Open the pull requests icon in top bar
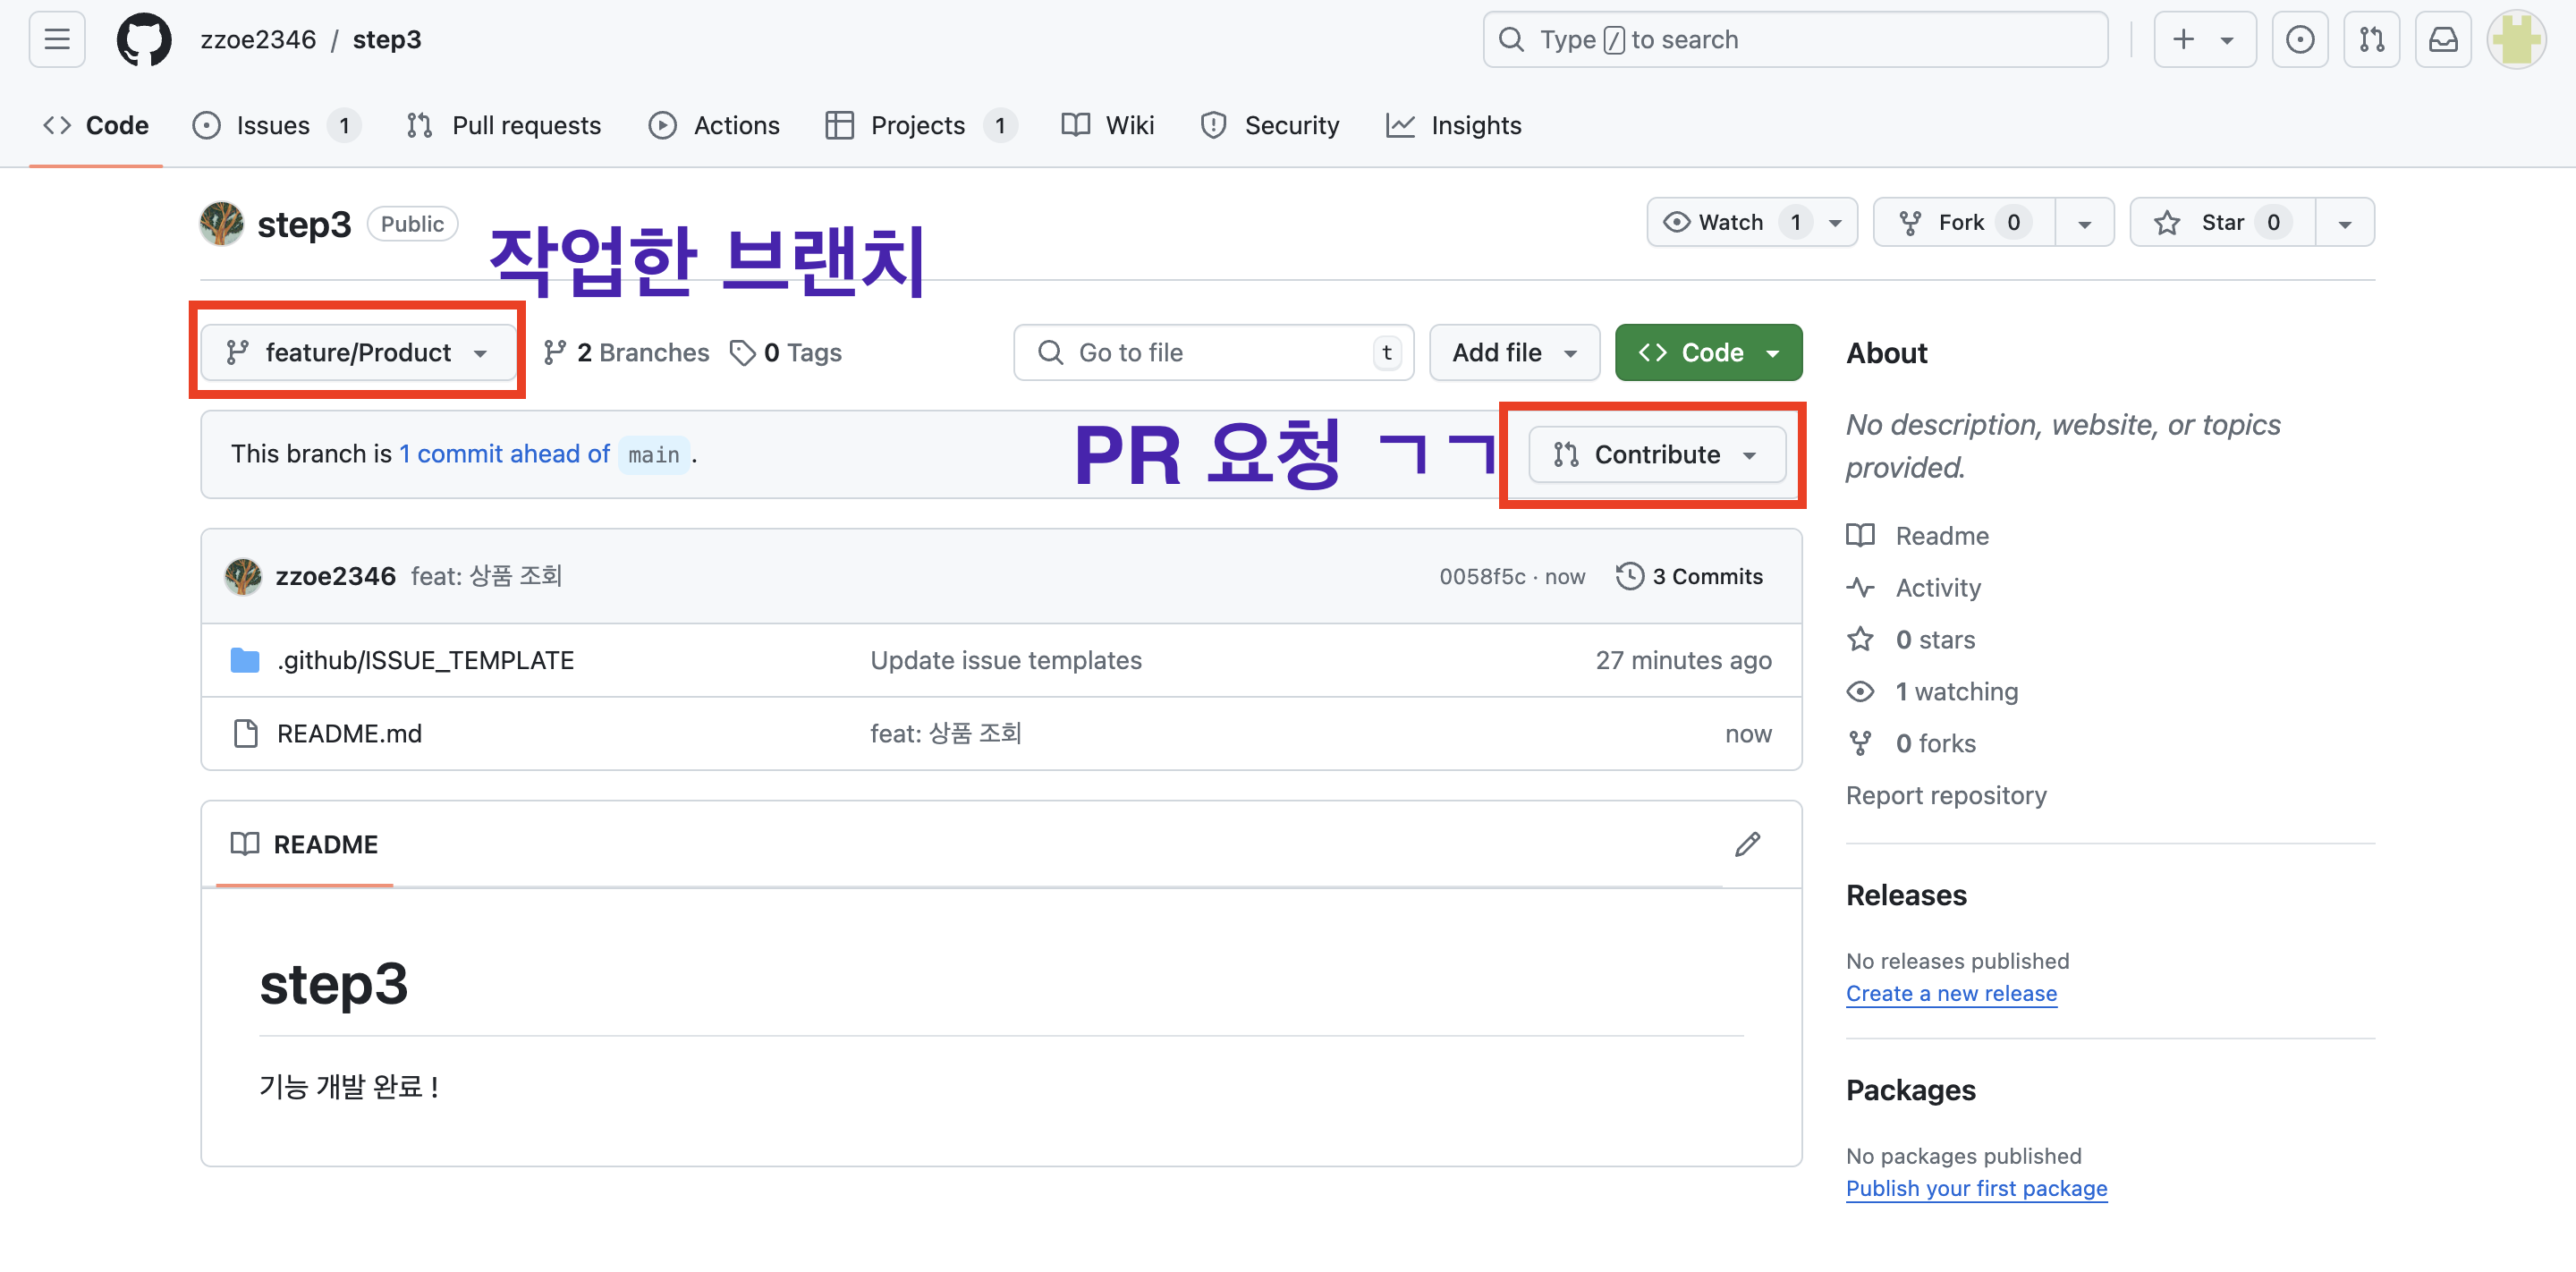 coord(2371,40)
